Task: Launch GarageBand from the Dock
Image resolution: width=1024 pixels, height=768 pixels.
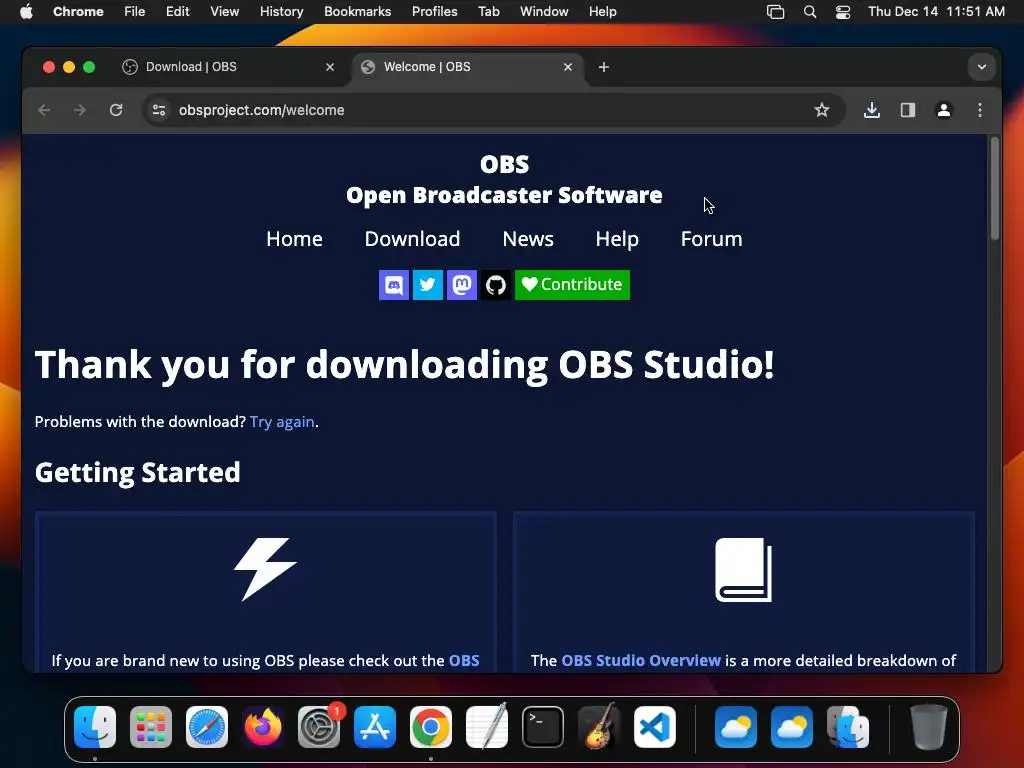Action: pyautogui.click(x=599, y=727)
